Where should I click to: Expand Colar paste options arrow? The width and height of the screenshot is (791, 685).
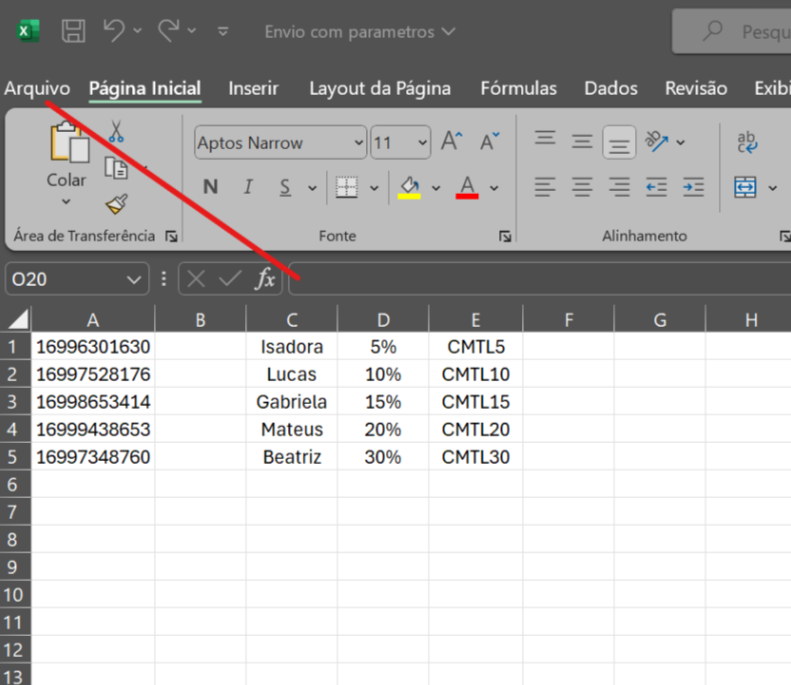tap(66, 201)
